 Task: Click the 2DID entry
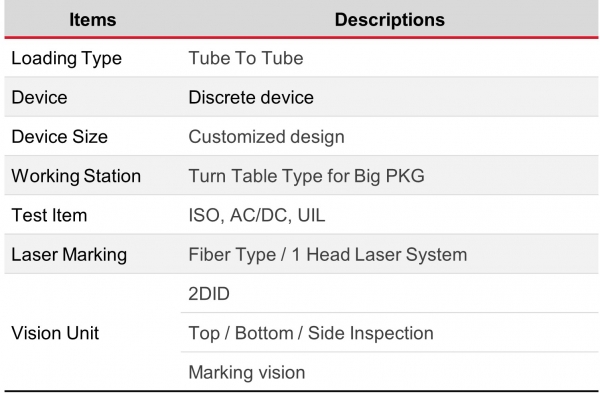209,294
